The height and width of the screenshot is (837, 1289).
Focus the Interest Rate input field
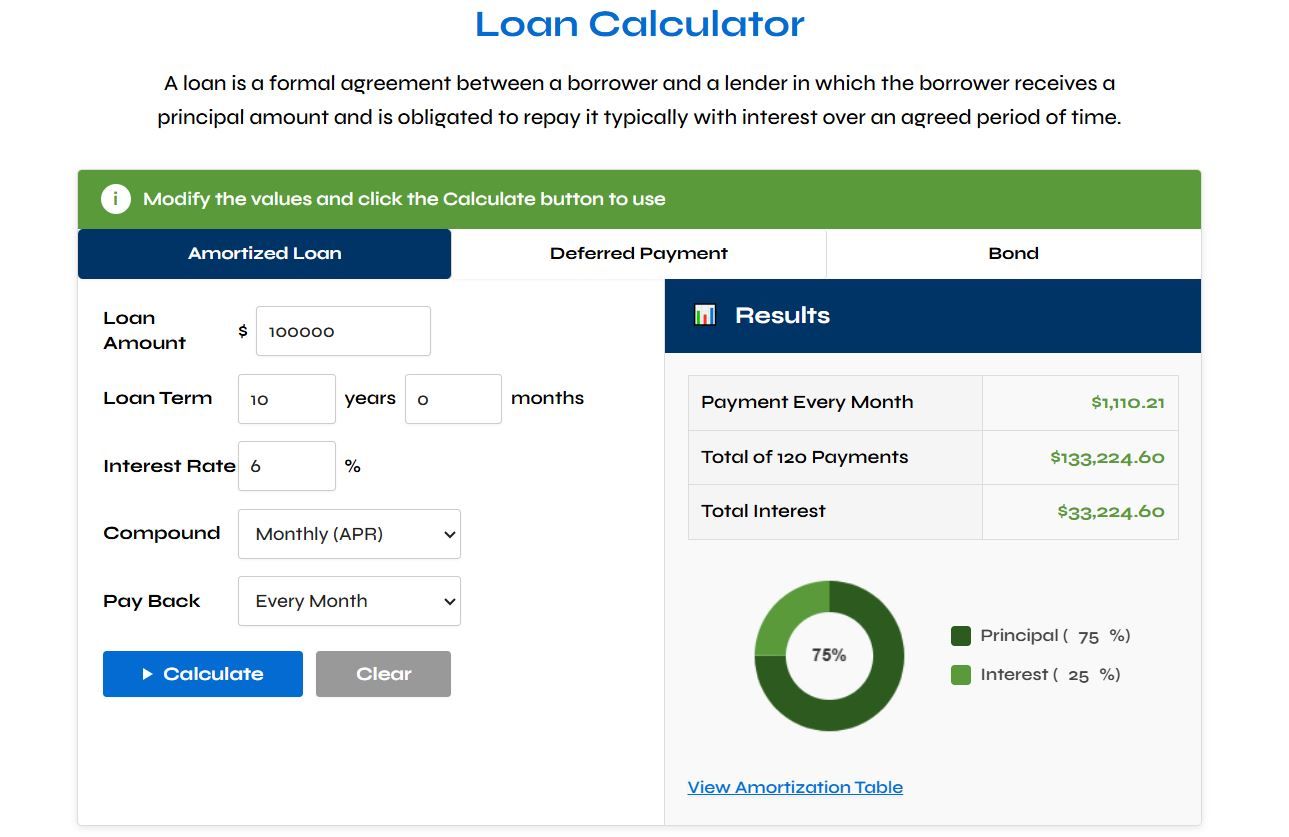tap(287, 466)
